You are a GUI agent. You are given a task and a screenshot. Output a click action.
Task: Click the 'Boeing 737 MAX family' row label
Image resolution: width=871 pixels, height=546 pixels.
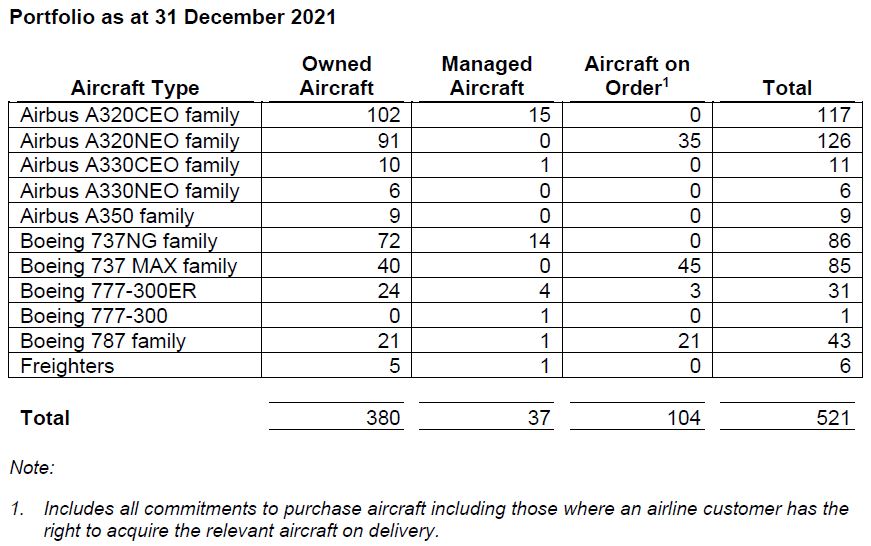[x=128, y=266]
